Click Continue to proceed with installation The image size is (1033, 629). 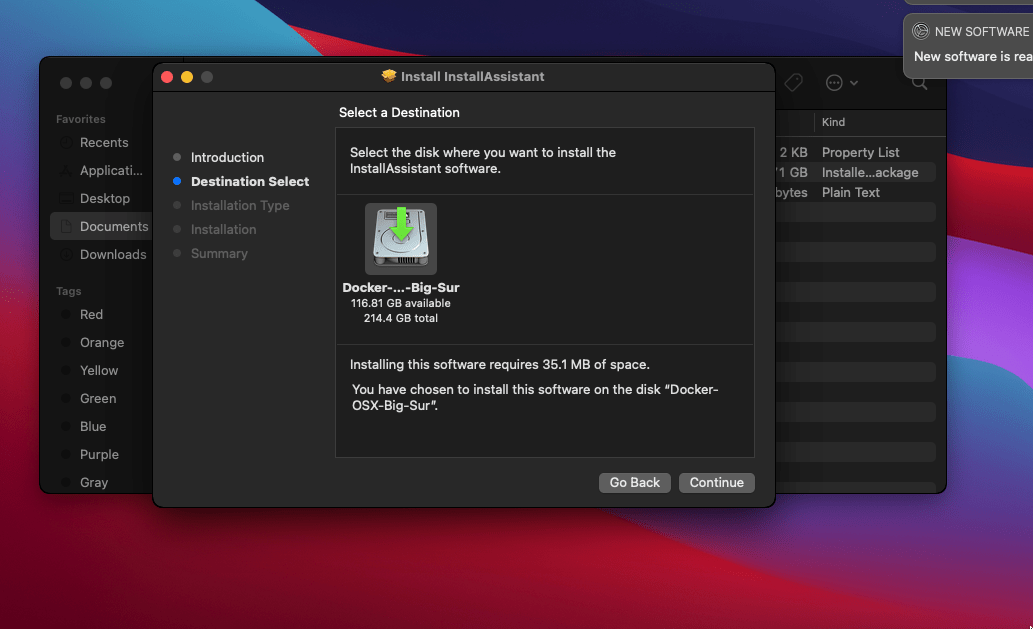(716, 482)
